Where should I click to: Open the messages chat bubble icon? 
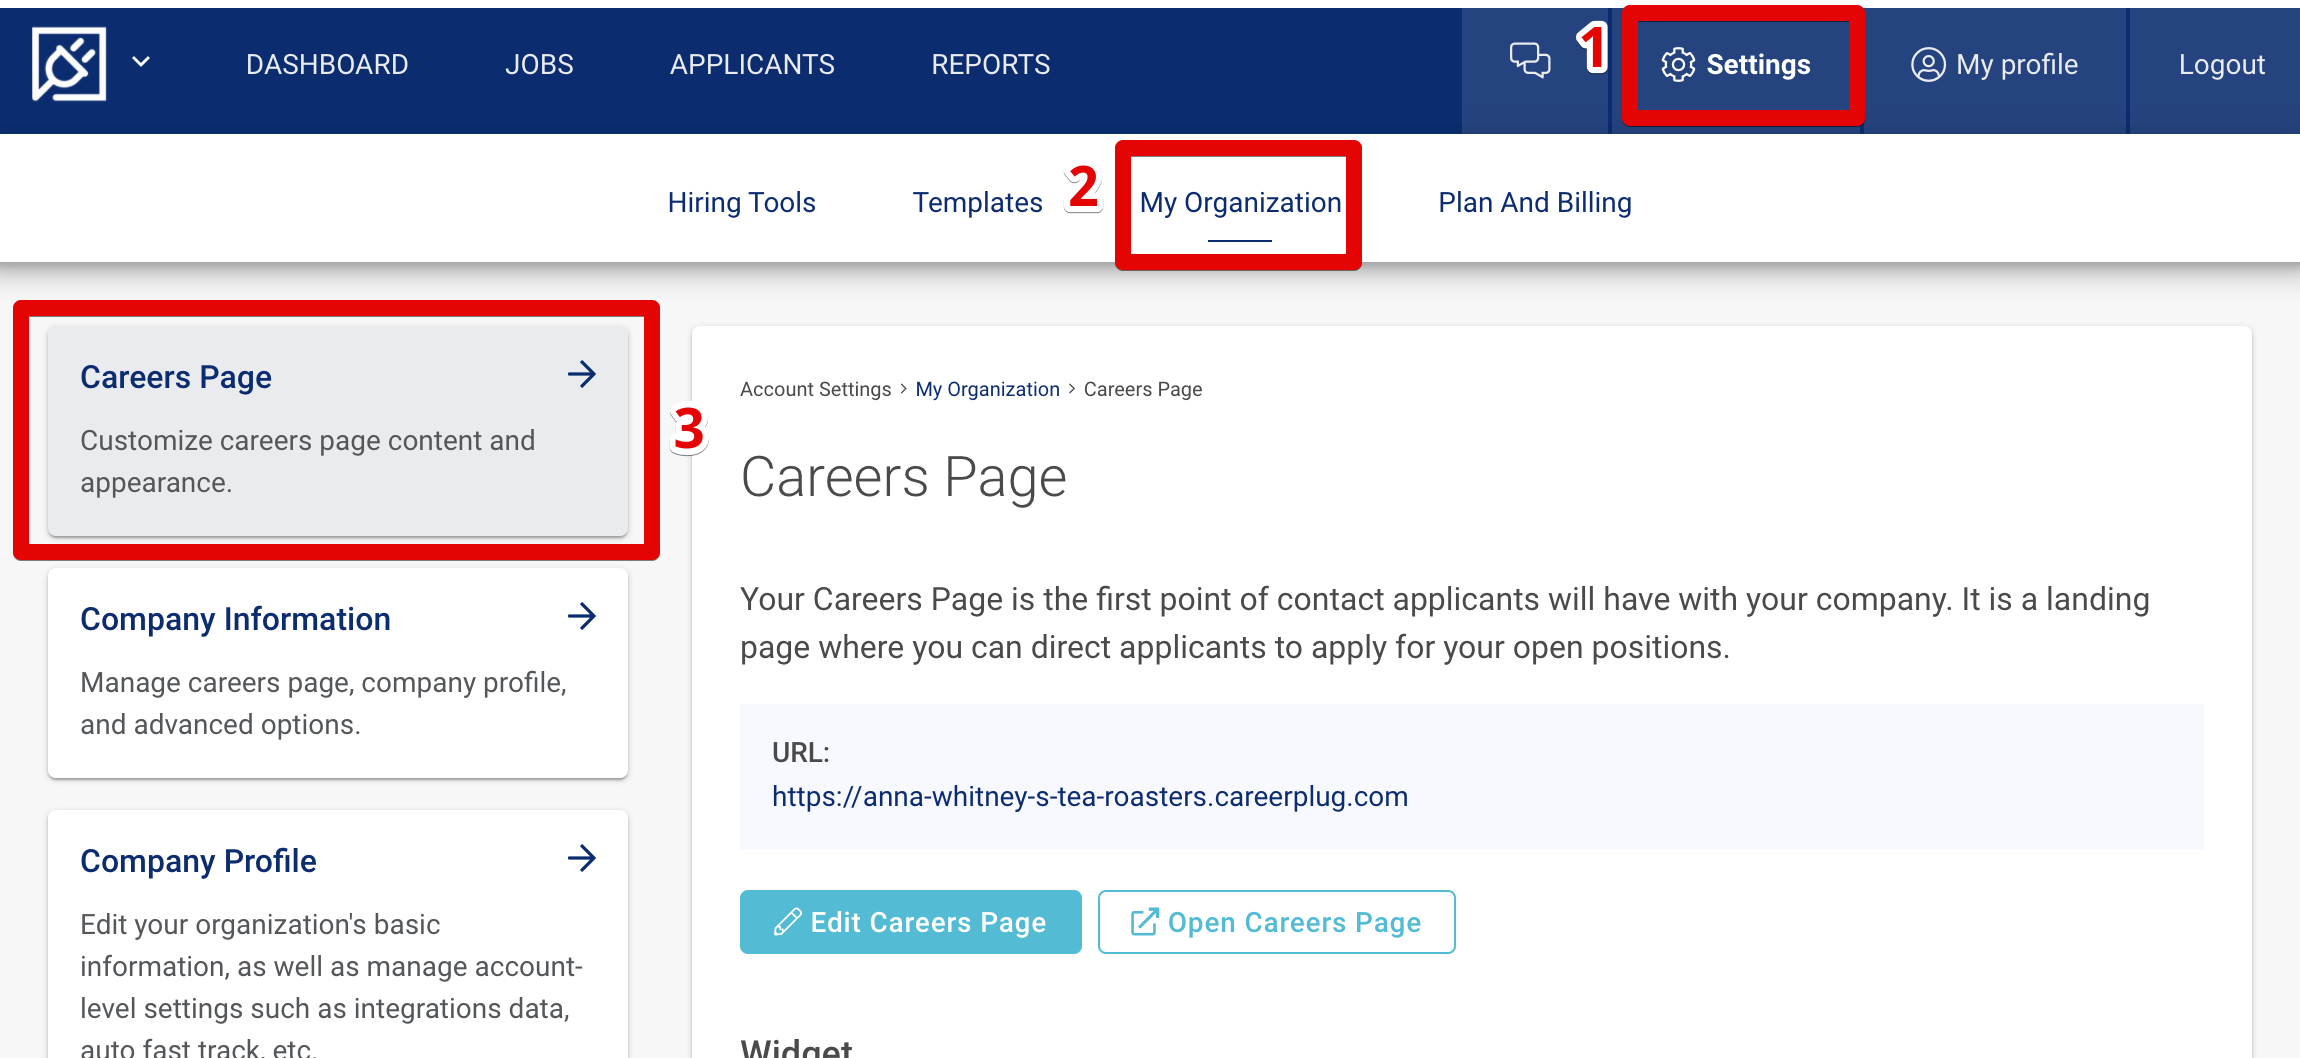click(x=1530, y=61)
